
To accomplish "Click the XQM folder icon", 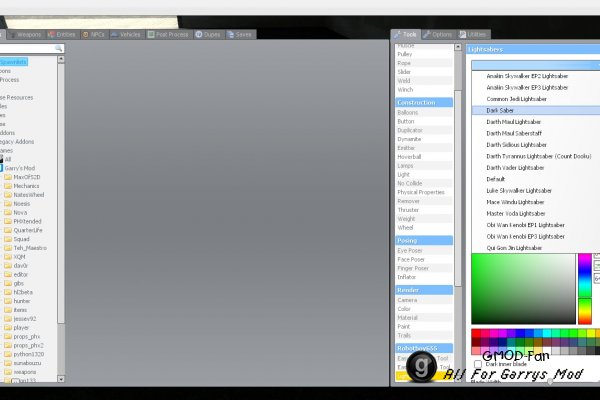I will pyautogui.click(x=8, y=257).
